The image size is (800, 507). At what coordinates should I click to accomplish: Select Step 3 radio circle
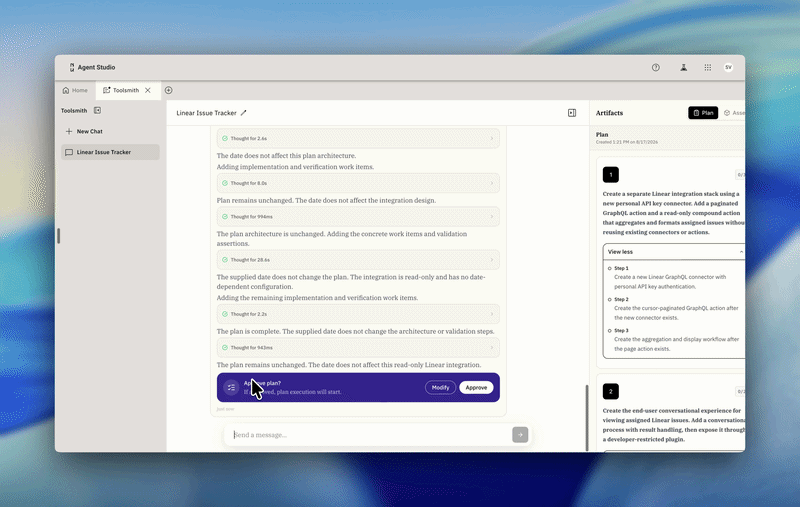[x=610, y=331]
